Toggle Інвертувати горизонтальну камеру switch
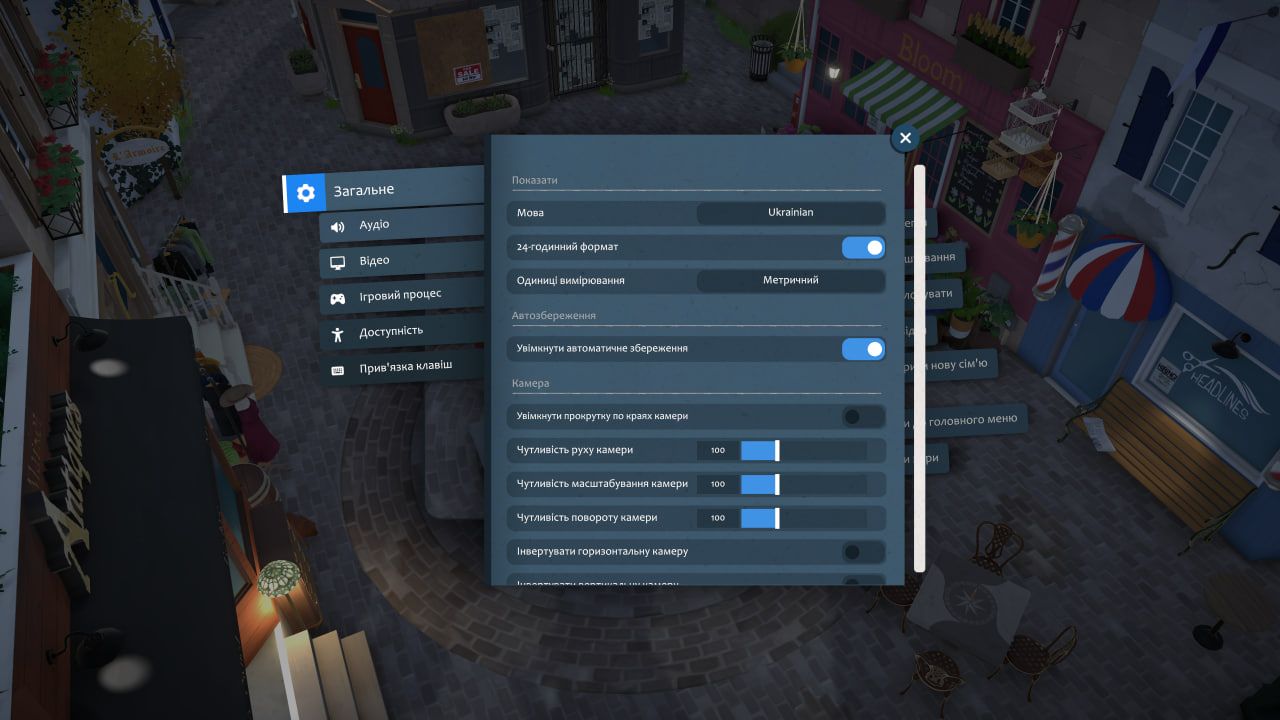Image resolution: width=1280 pixels, height=720 pixels. [863, 551]
